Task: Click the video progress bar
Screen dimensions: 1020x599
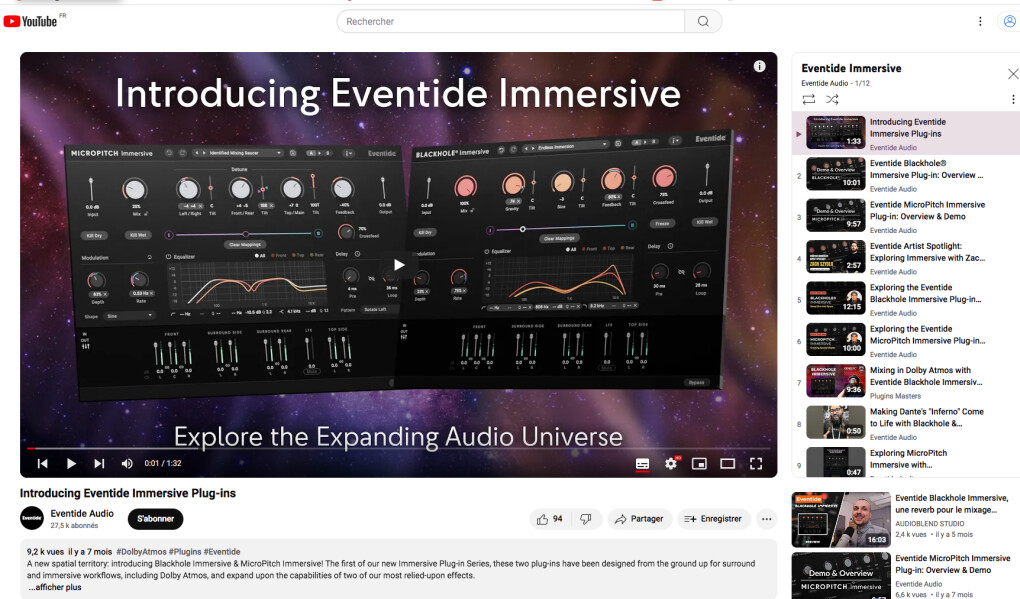Action: click(x=398, y=448)
